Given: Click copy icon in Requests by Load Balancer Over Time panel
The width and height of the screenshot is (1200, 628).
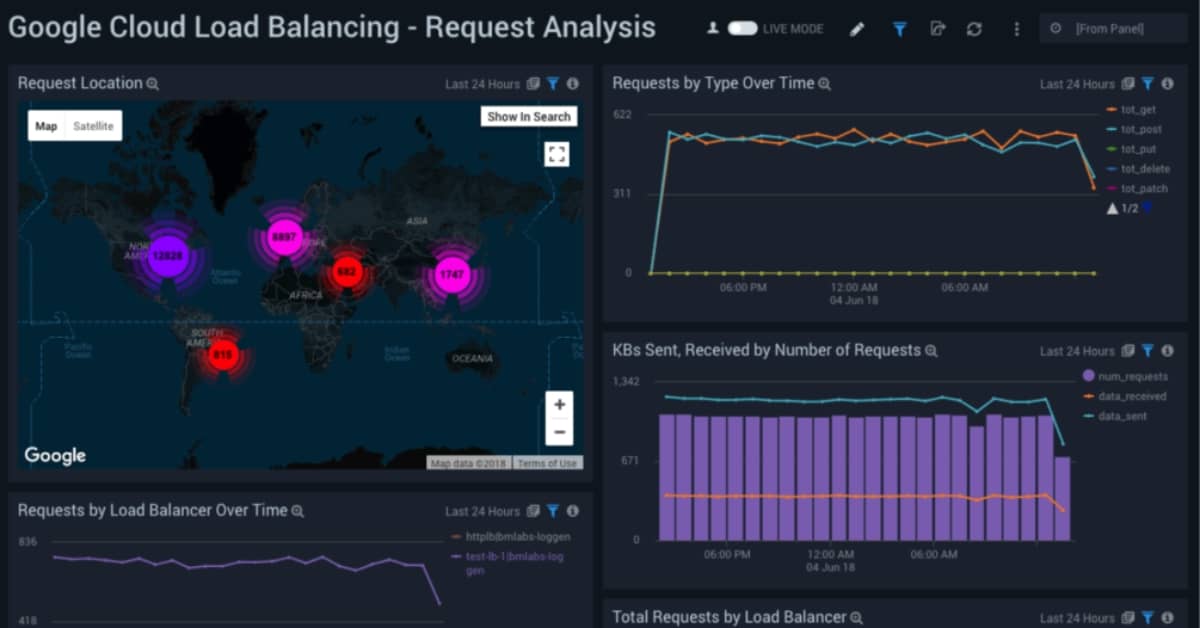Looking at the screenshot, I should coord(534,511).
